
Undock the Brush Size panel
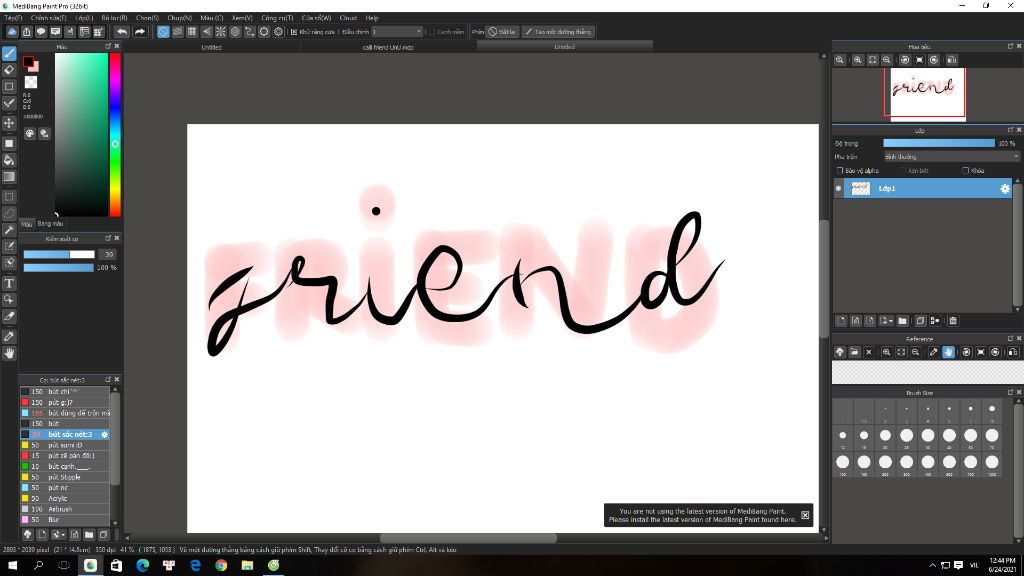(1010, 392)
